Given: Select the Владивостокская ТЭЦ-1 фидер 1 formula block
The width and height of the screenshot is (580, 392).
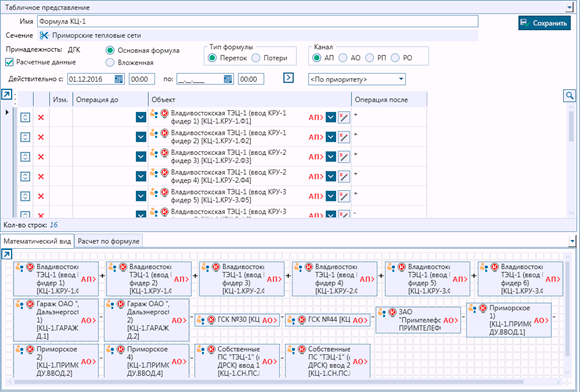Looking at the screenshot, I should [56, 279].
